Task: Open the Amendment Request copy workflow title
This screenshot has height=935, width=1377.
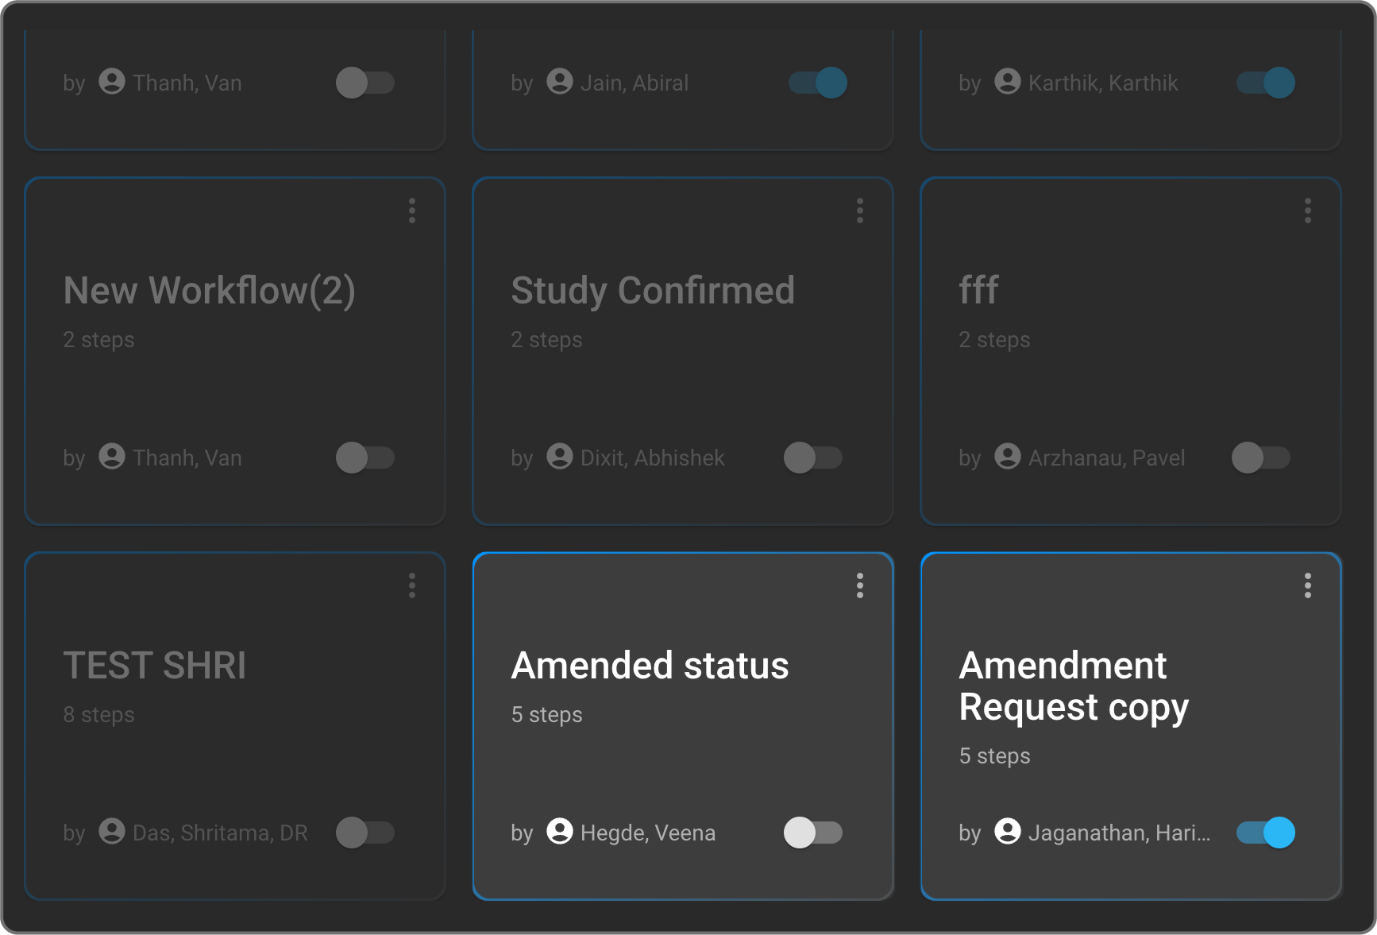Action: click(x=1073, y=686)
